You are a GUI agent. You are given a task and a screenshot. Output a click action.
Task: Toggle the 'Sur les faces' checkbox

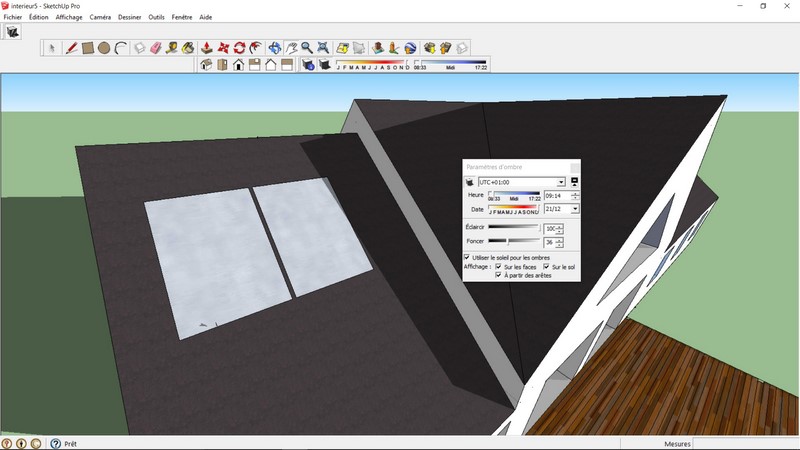pos(498,266)
